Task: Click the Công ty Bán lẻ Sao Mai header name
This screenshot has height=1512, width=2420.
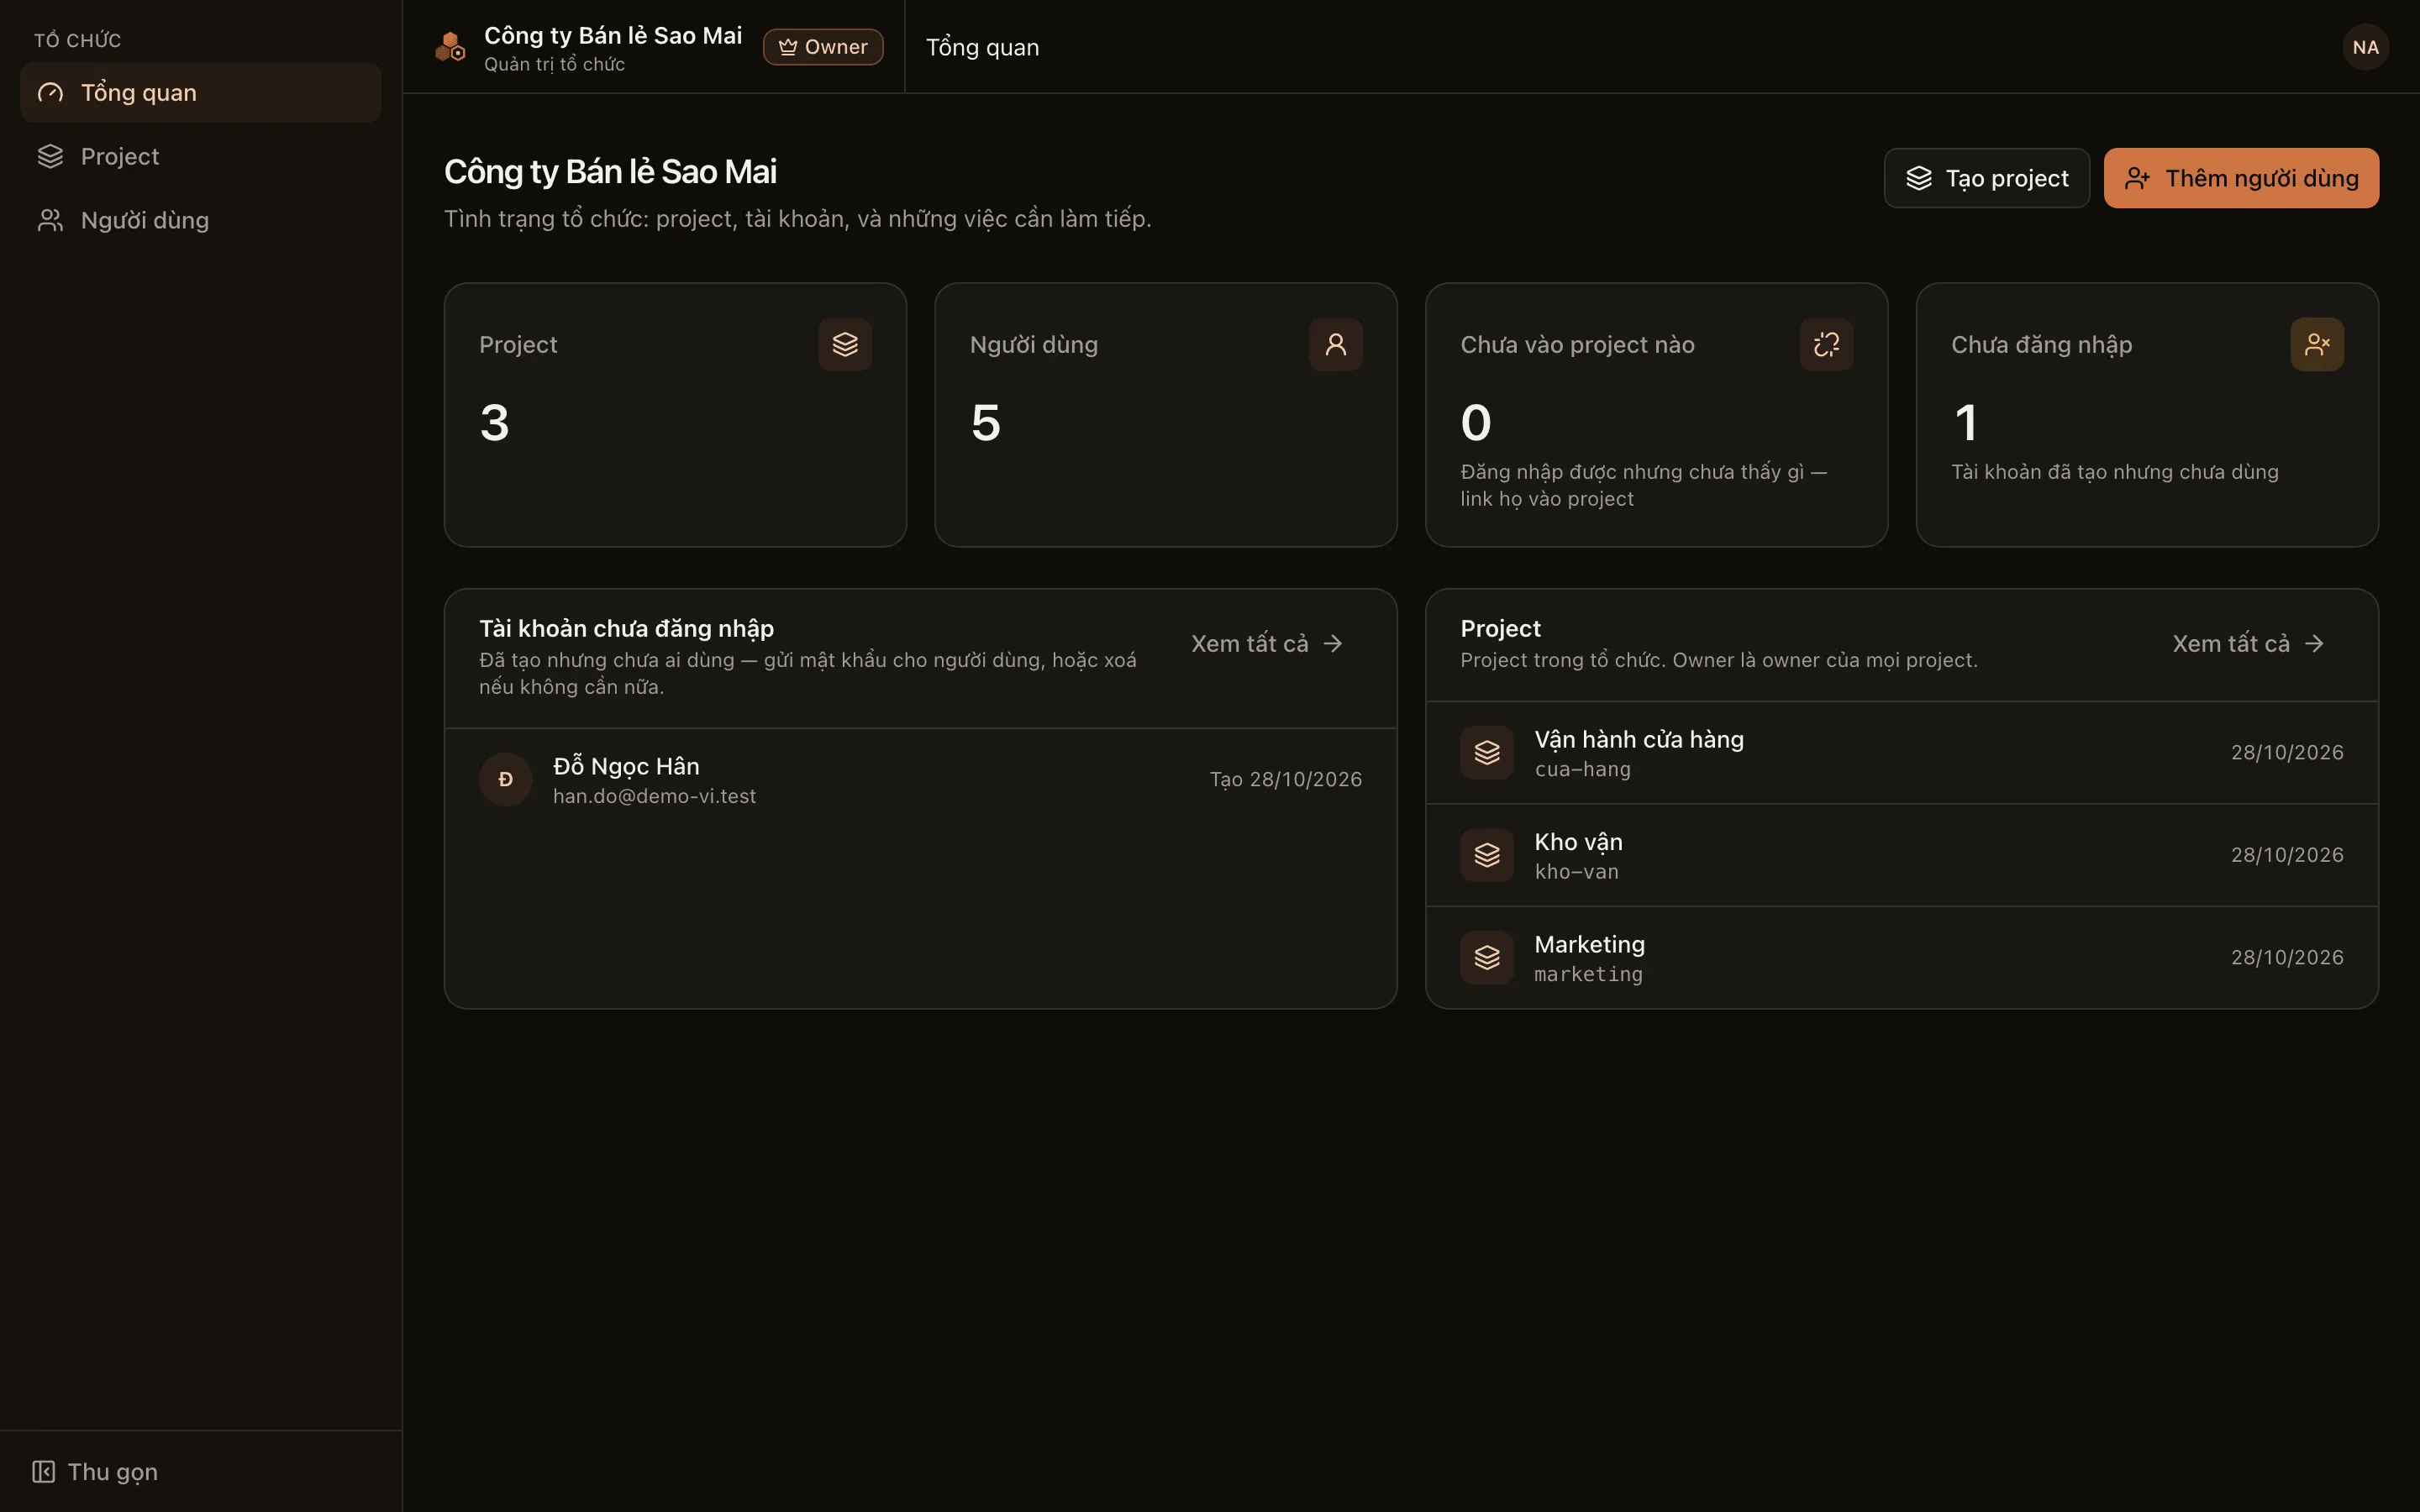Action: click(x=613, y=36)
